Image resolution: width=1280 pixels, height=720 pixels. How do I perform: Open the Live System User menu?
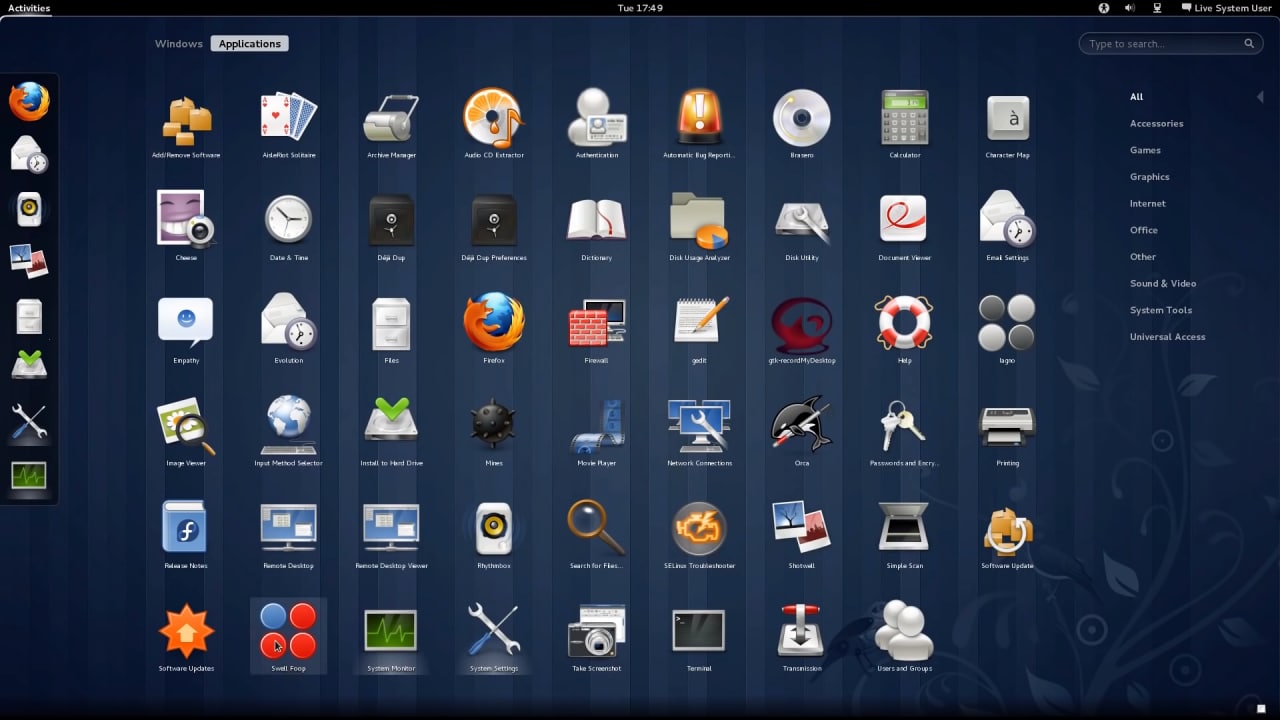click(1226, 8)
